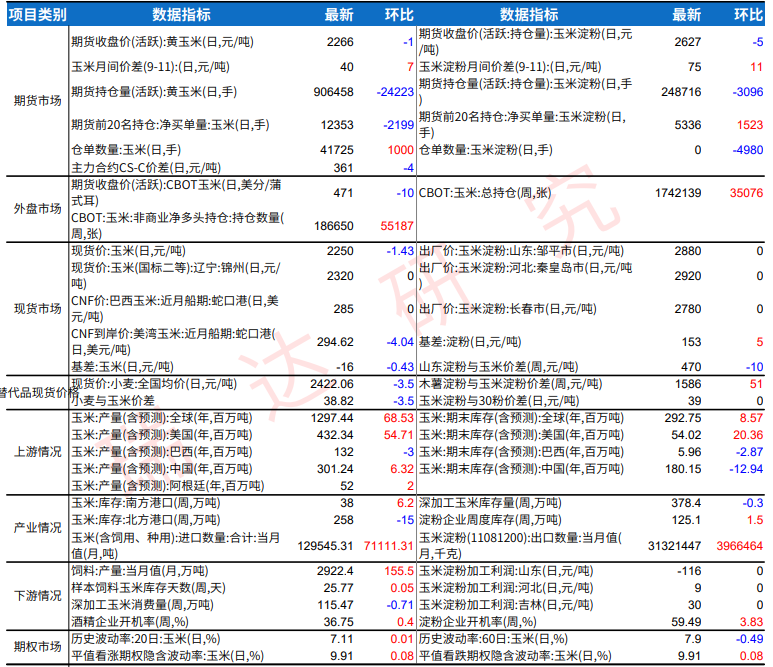Click 秦皇岛 starch price value 2920
773x667 pixels.
(x=688, y=276)
